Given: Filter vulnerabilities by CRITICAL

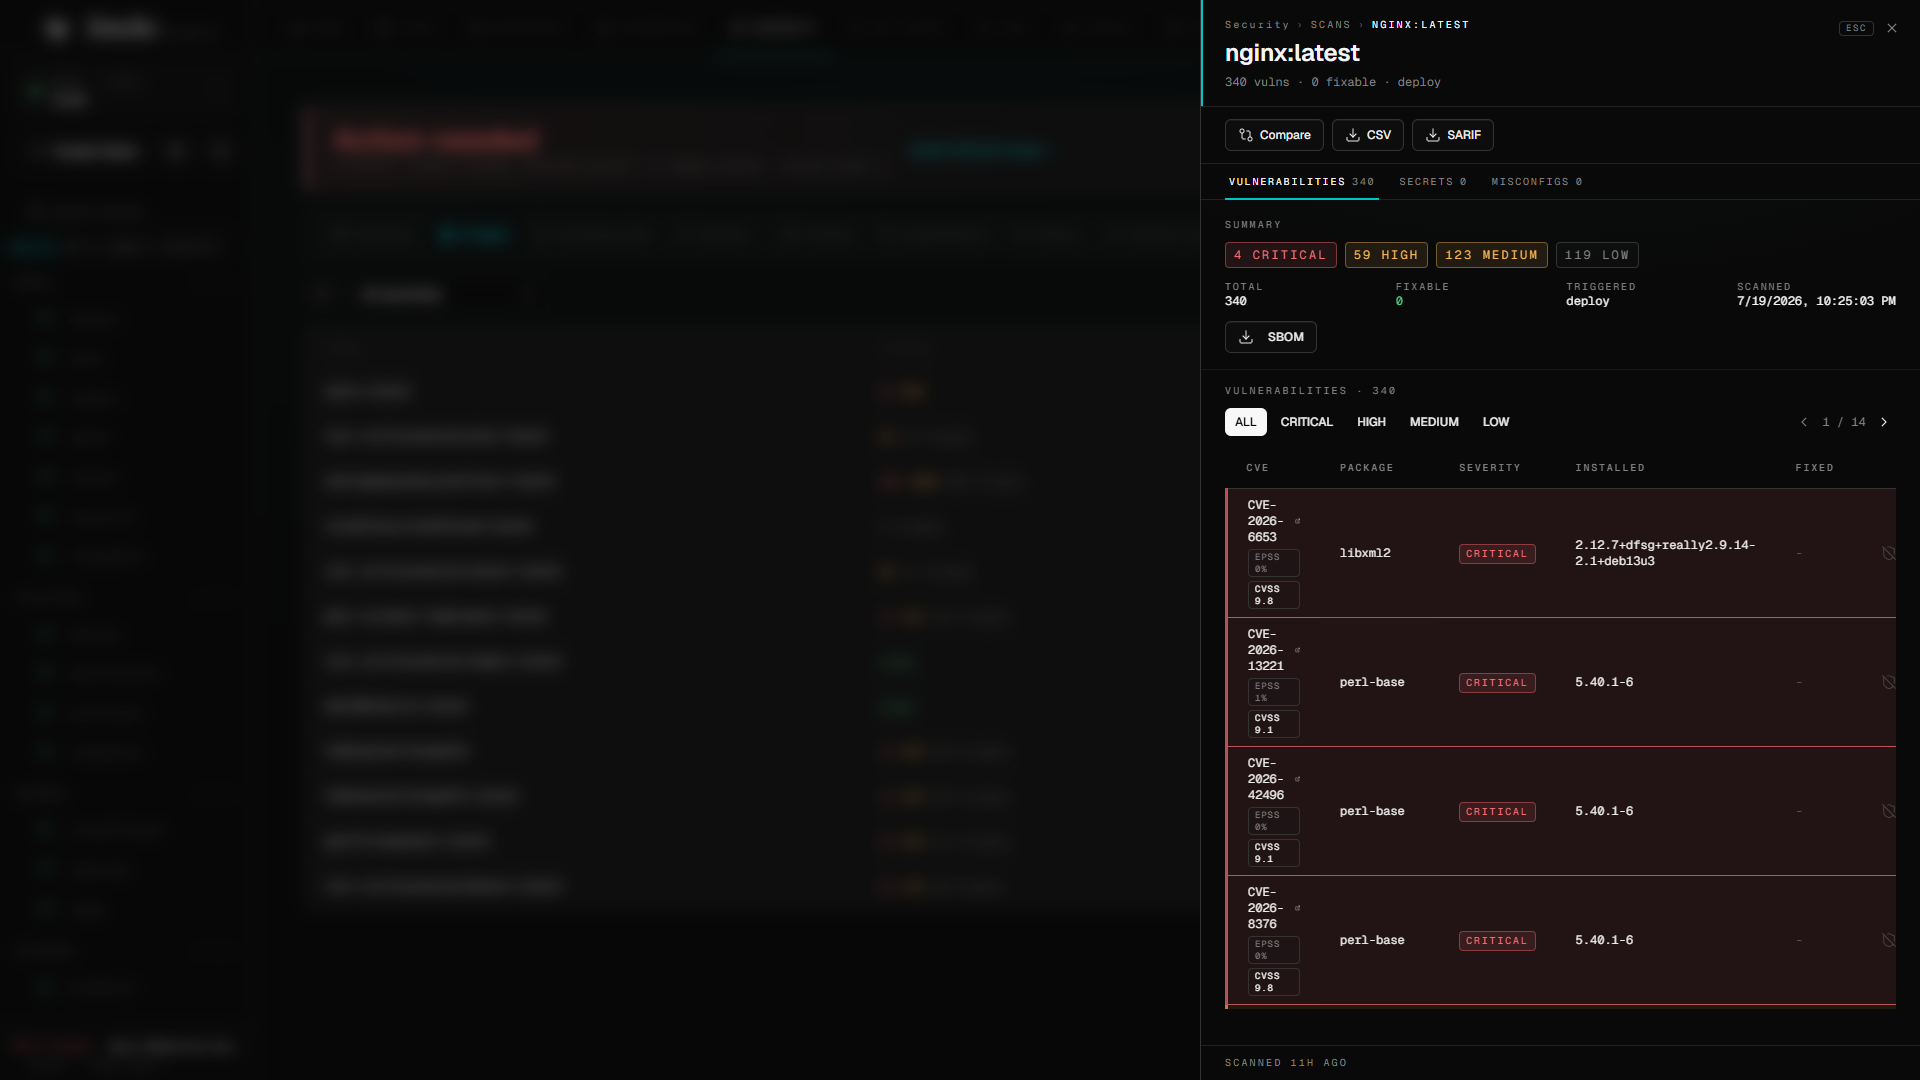Looking at the screenshot, I should tap(1306, 422).
